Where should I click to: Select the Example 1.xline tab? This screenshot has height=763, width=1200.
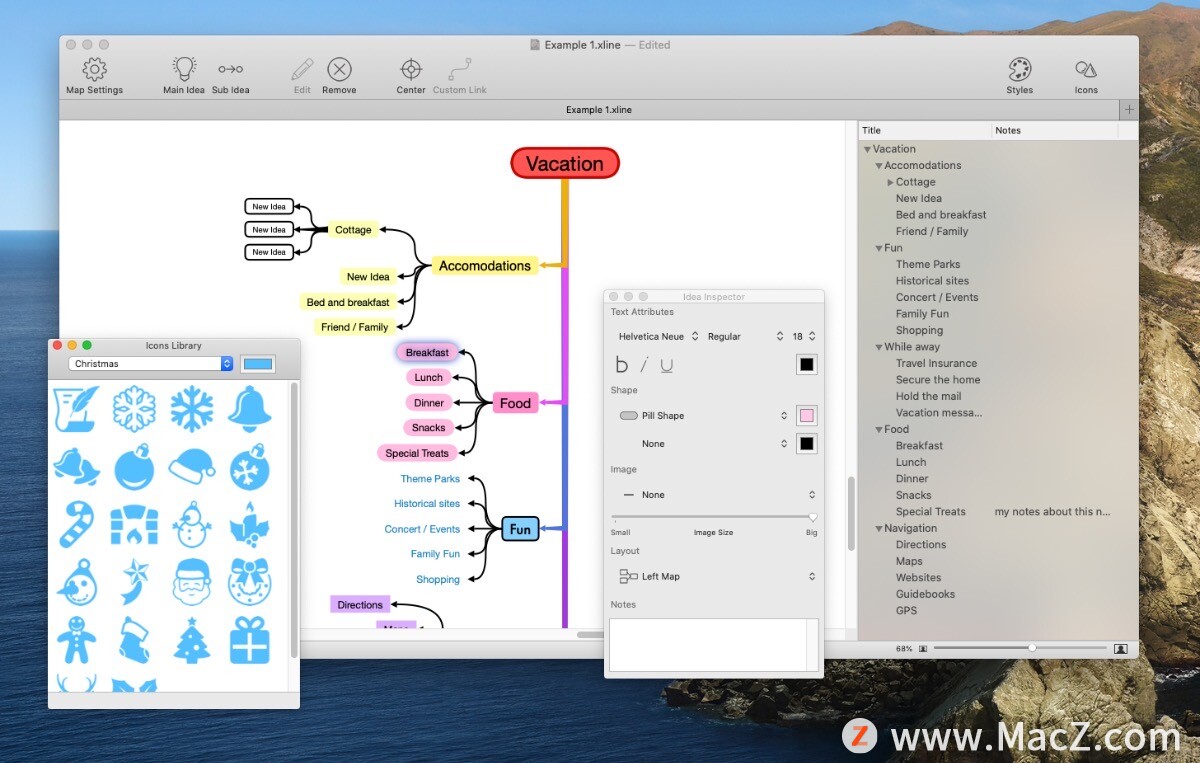598,110
